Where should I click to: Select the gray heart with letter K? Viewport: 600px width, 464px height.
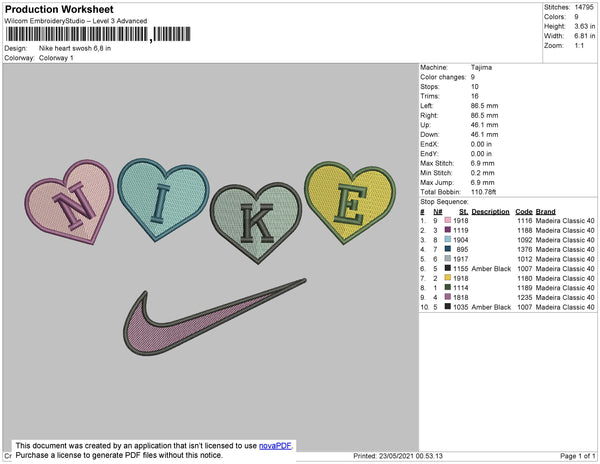(x=256, y=223)
